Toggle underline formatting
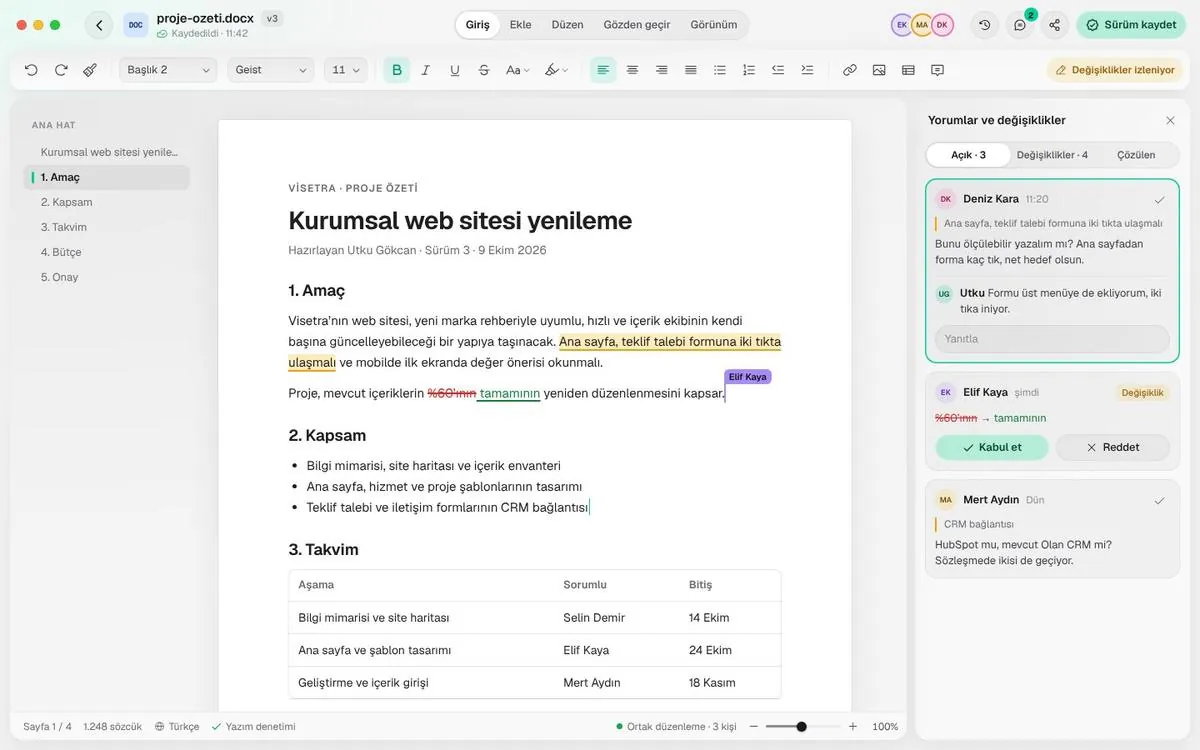 [455, 70]
